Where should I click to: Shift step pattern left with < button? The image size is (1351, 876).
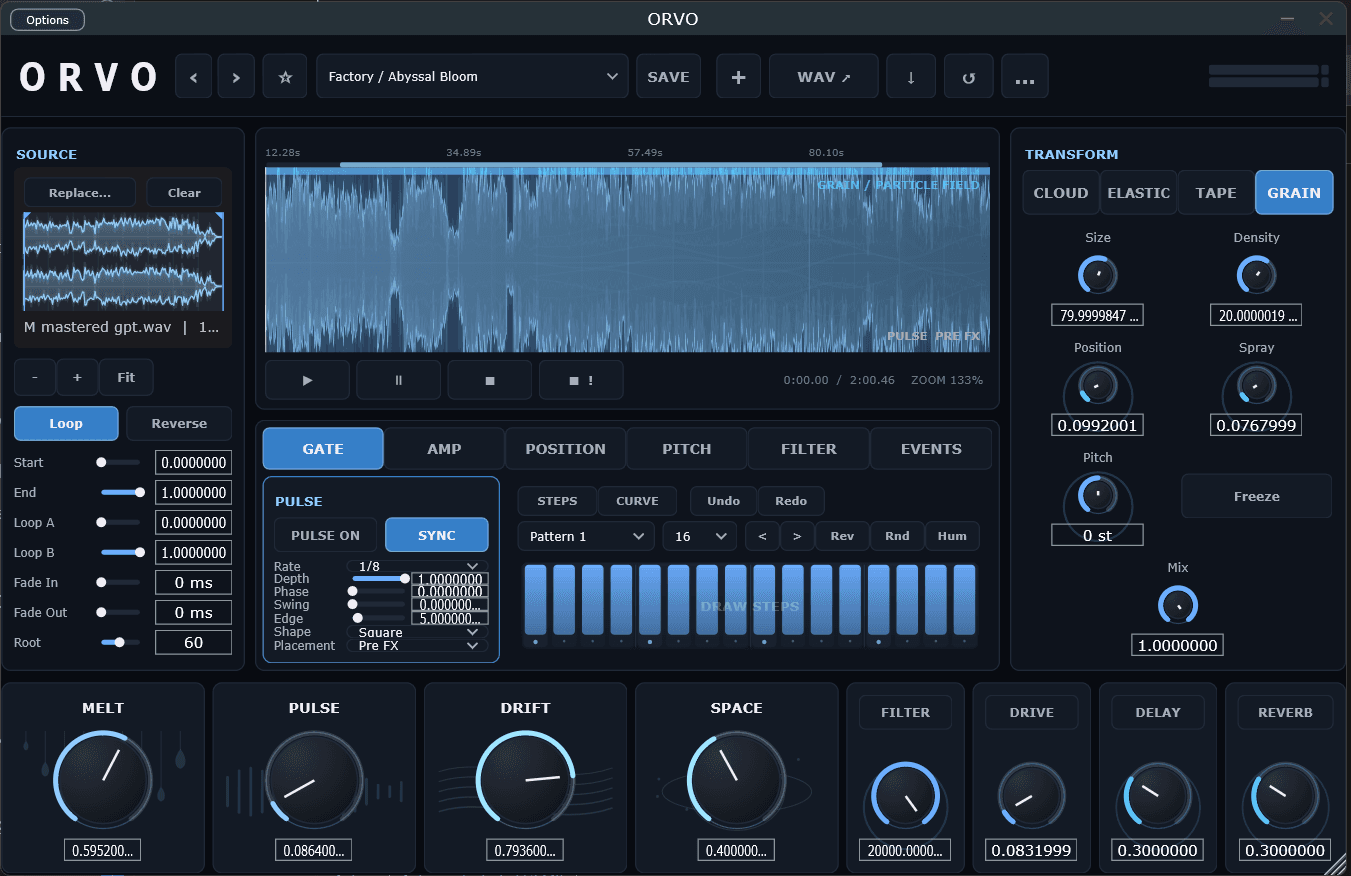(x=762, y=536)
